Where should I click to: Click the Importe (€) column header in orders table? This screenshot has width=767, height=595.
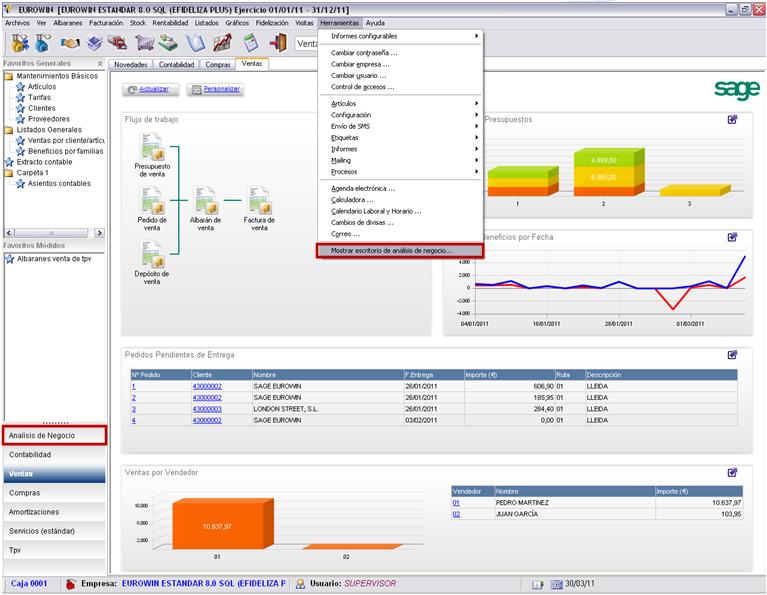coord(509,375)
